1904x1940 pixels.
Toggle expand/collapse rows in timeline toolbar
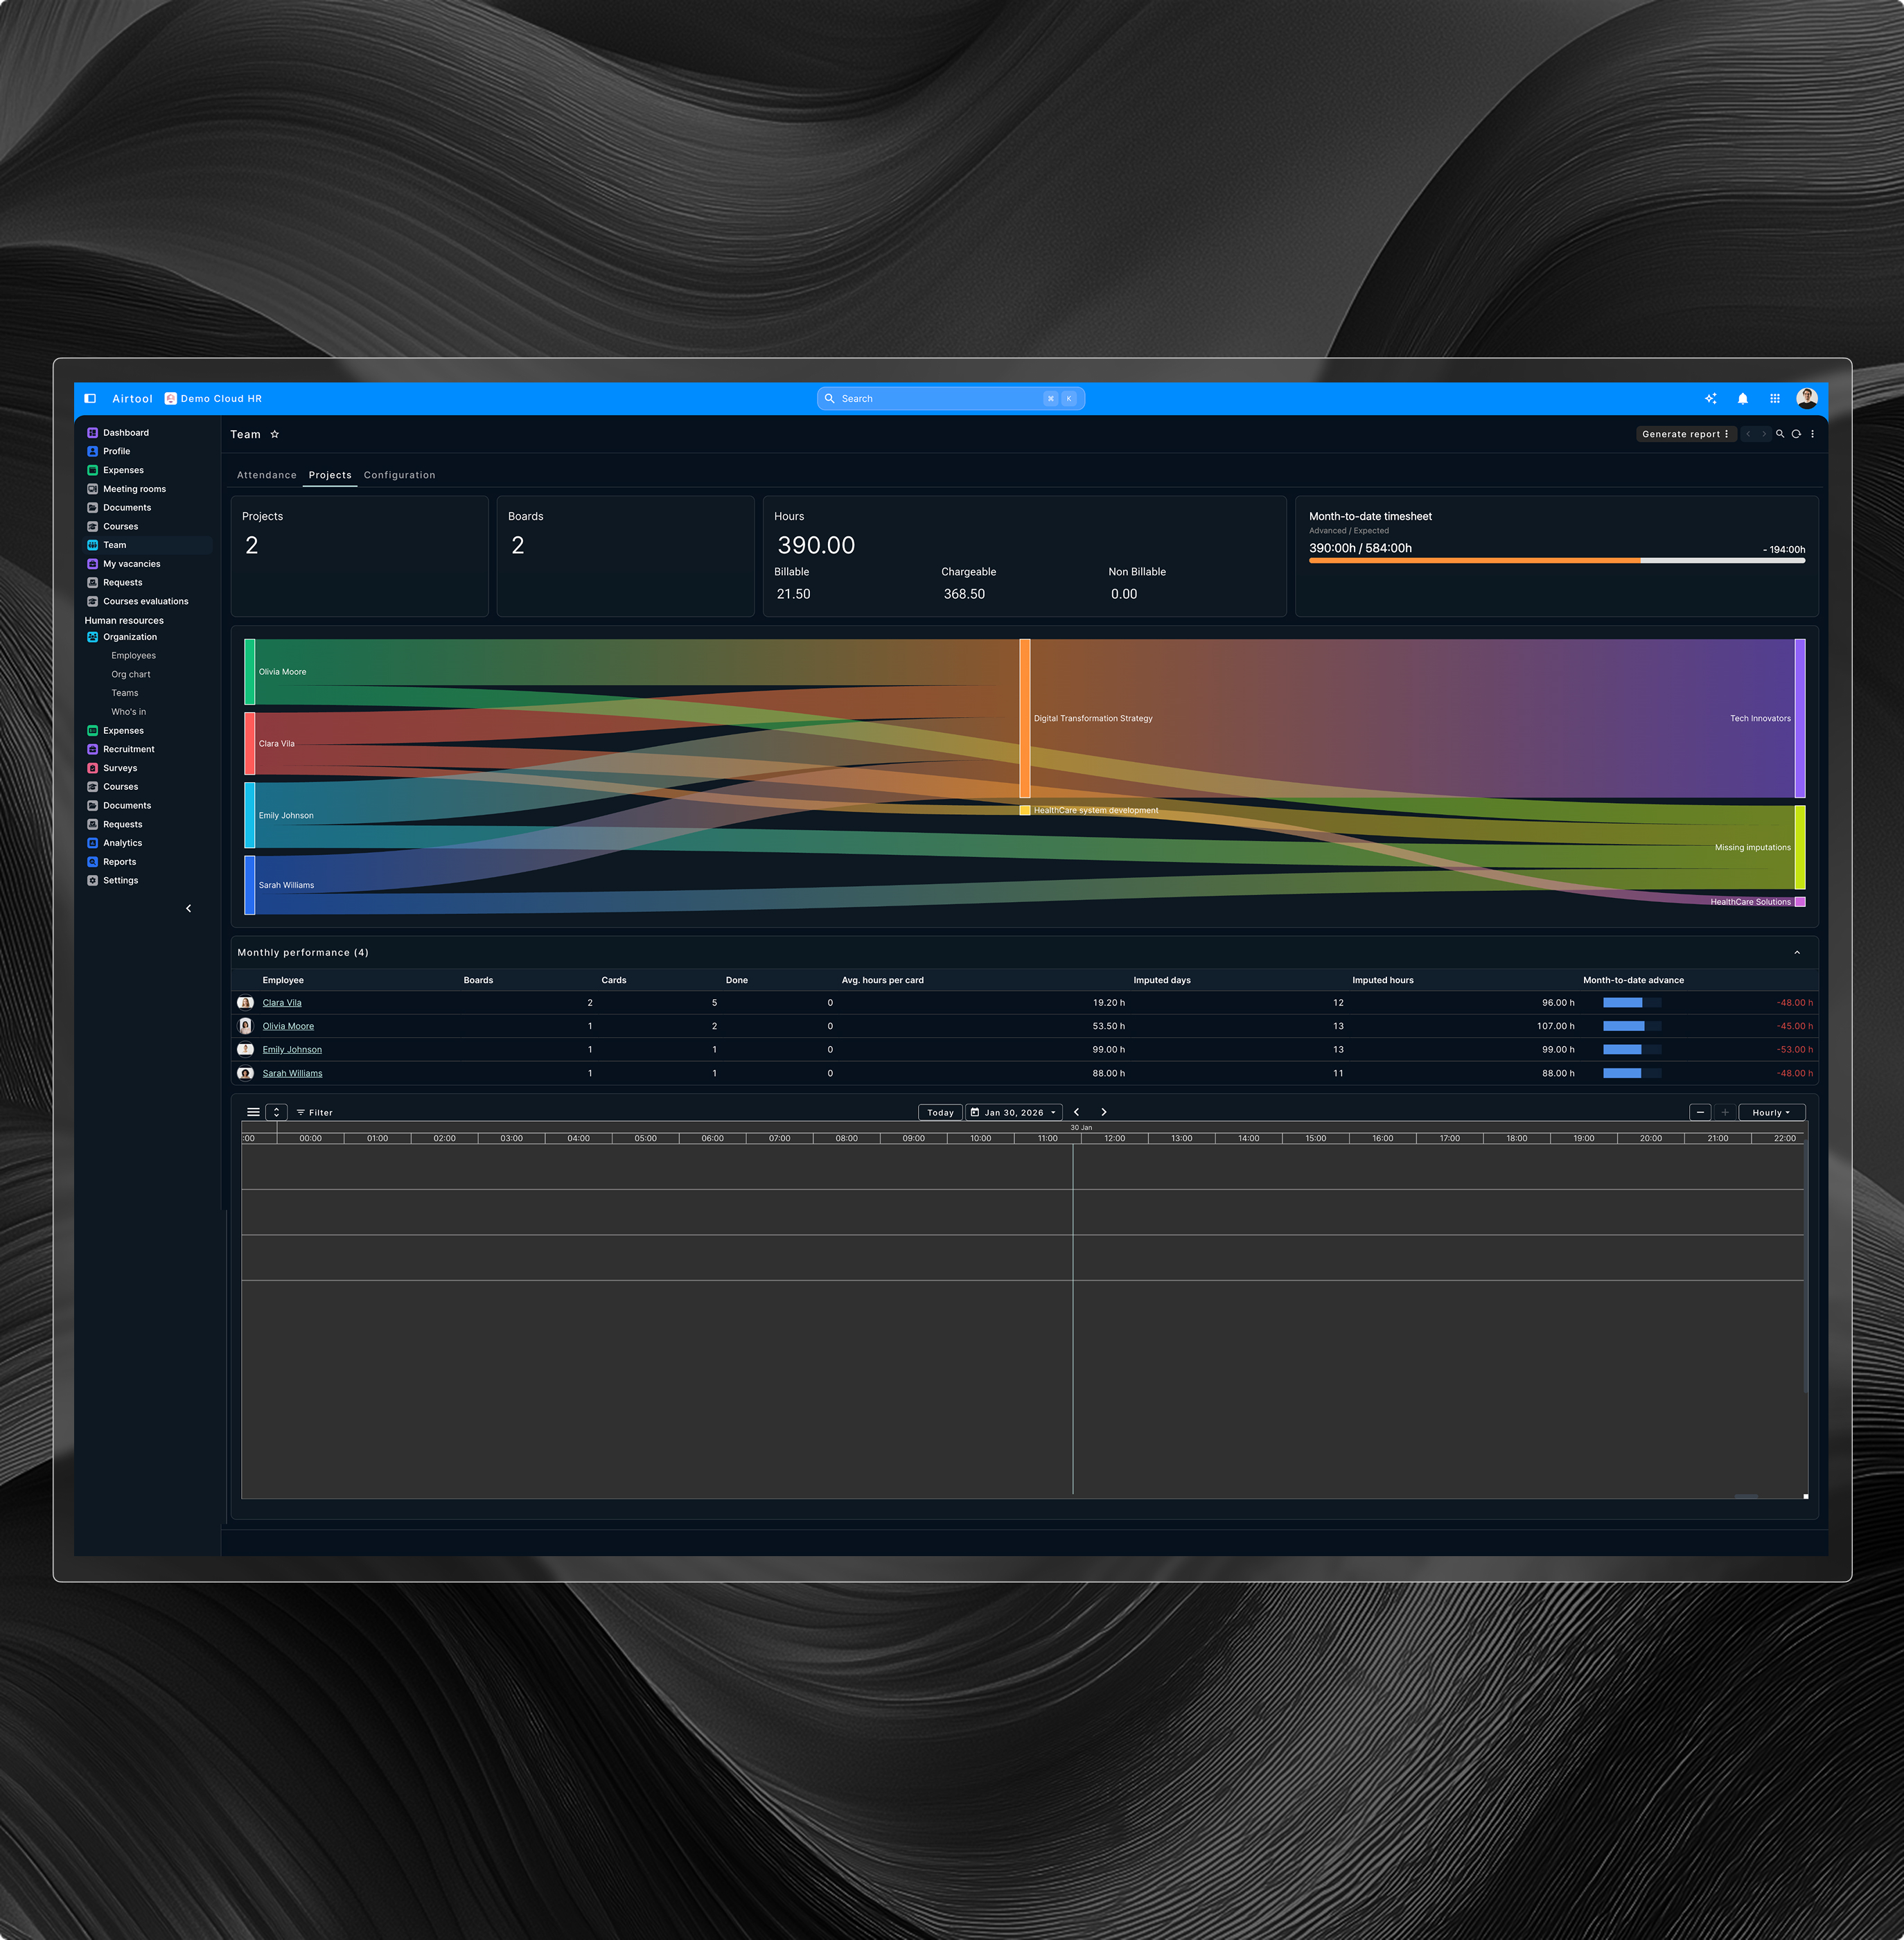pyautogui.click(x=277, y=1112)
